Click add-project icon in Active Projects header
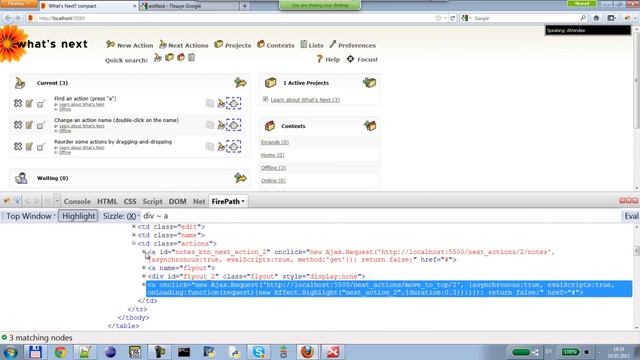This screenshot has width=640, height=360. (x=369, y=82)
